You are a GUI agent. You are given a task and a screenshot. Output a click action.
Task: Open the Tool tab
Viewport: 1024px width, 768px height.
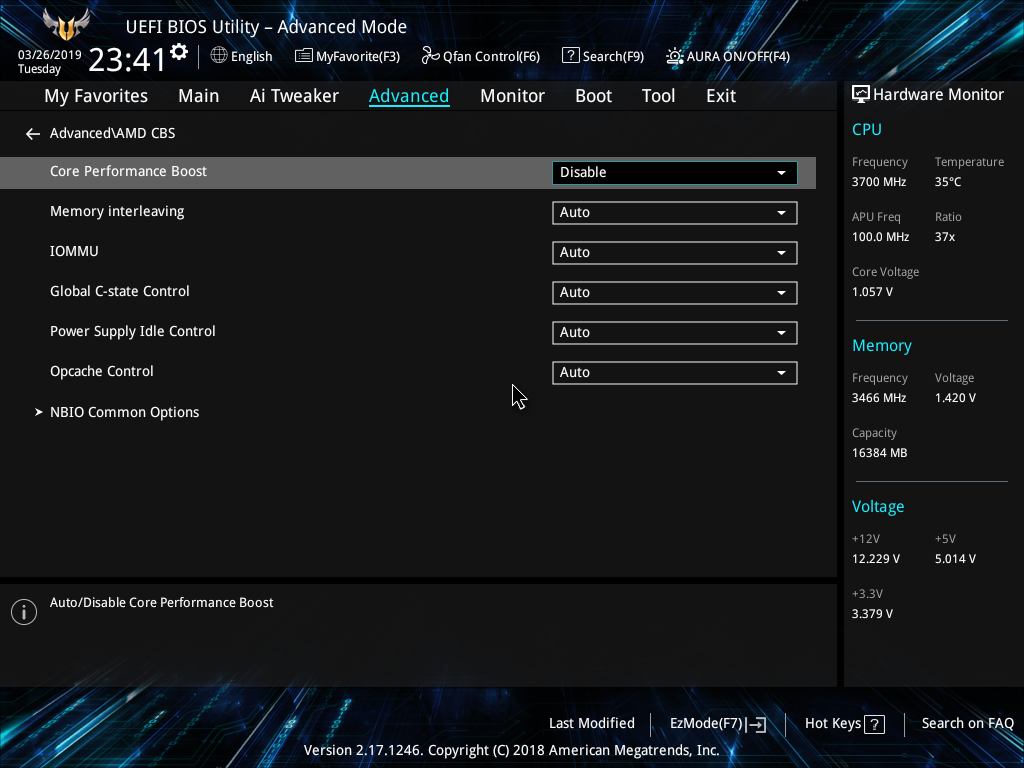(x=658, y=96)
